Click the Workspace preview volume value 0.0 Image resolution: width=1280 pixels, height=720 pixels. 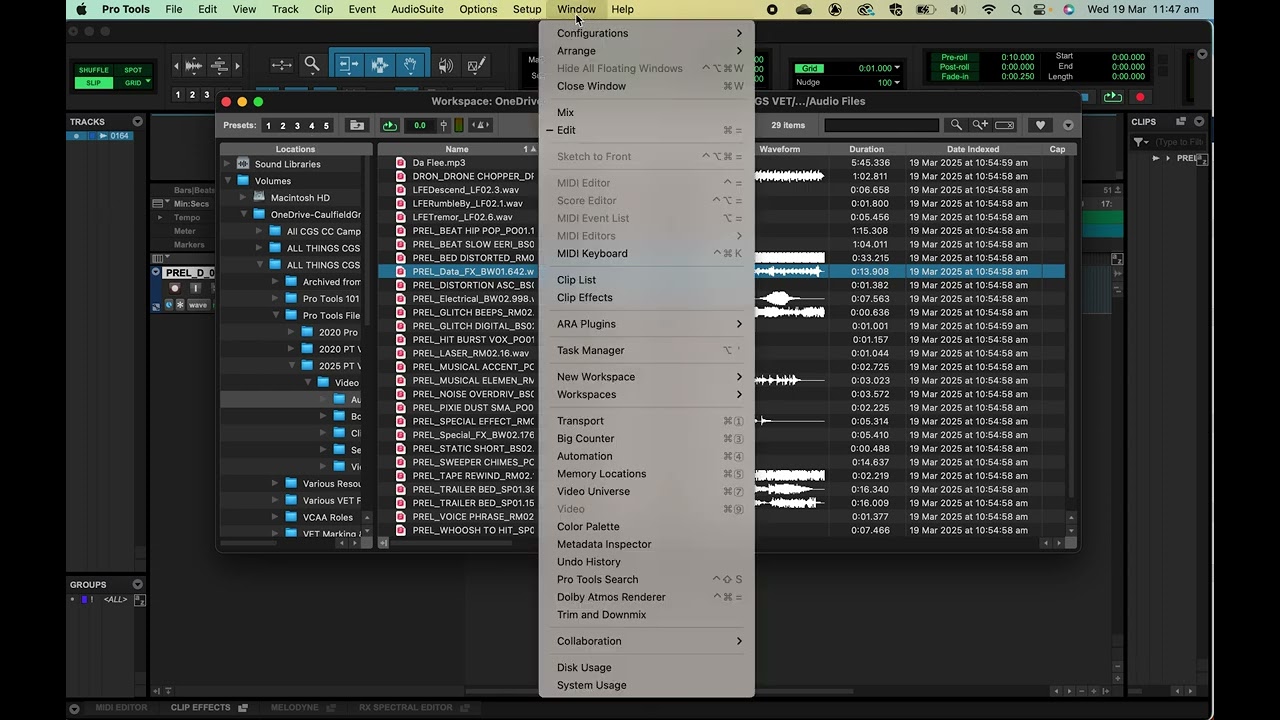tap(419, 125)
